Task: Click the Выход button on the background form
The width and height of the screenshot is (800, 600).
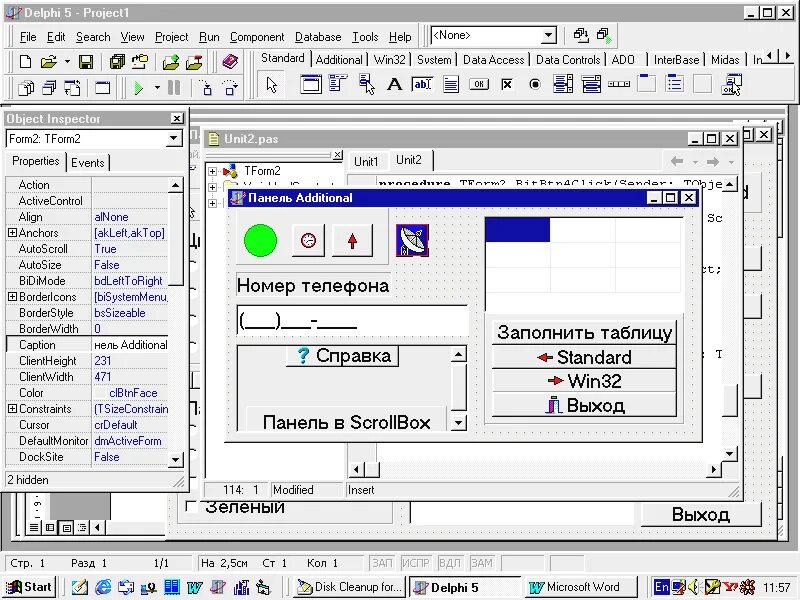Action: 701,514
